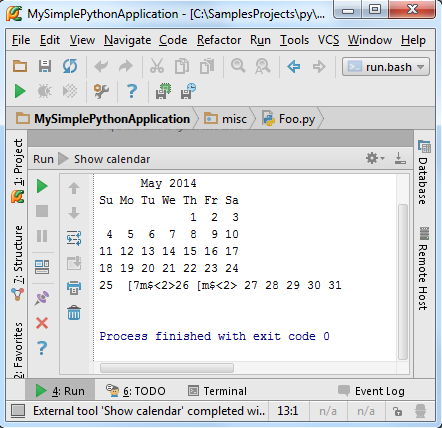The image size is (442, 428).
Task: Click the green Run button in the main toolbar
Action: (20, 91)
